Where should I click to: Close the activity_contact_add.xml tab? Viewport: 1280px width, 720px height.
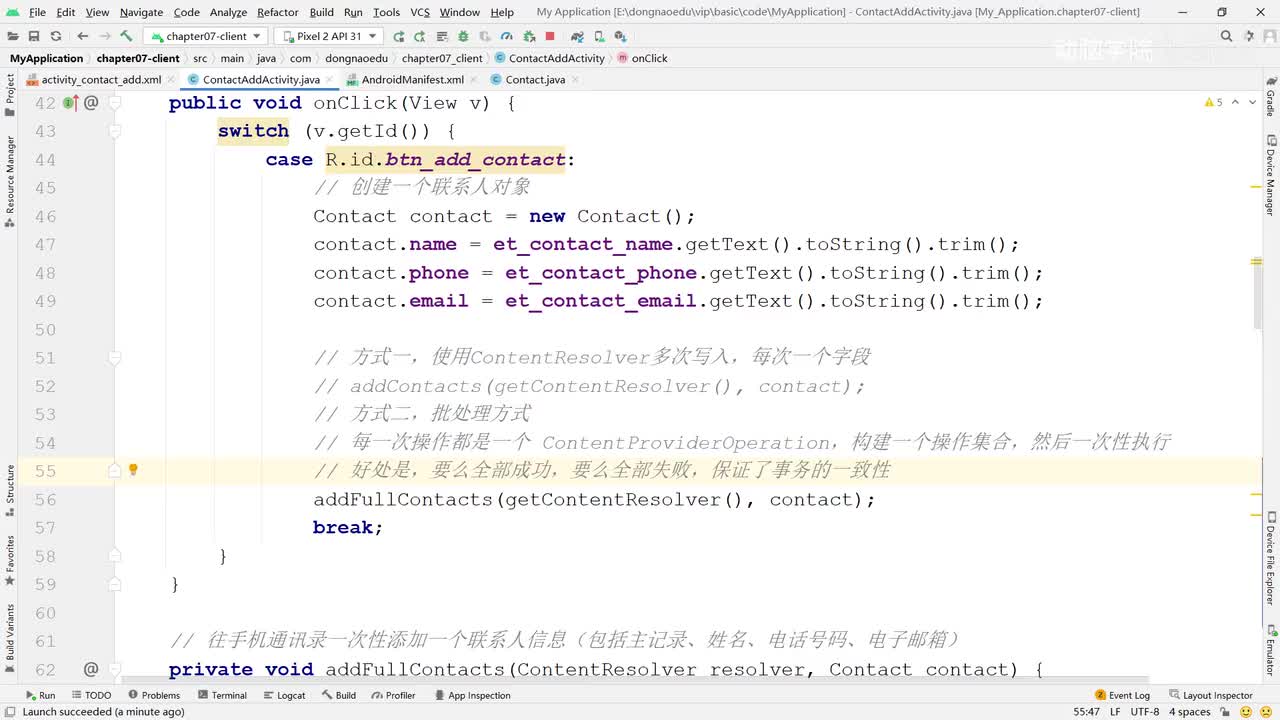(x=171, y=80)
